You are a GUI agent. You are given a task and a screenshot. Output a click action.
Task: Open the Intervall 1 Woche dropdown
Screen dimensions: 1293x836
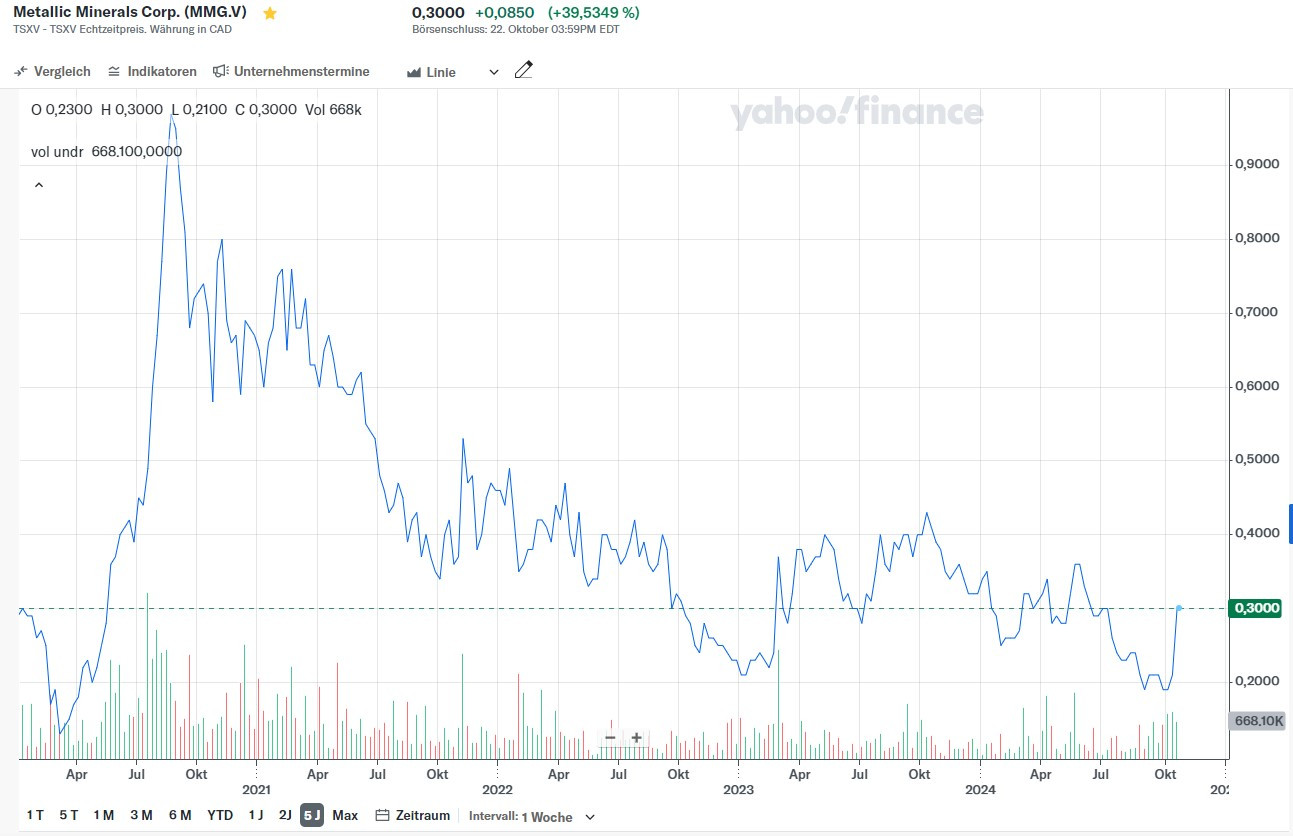point(532,816)
